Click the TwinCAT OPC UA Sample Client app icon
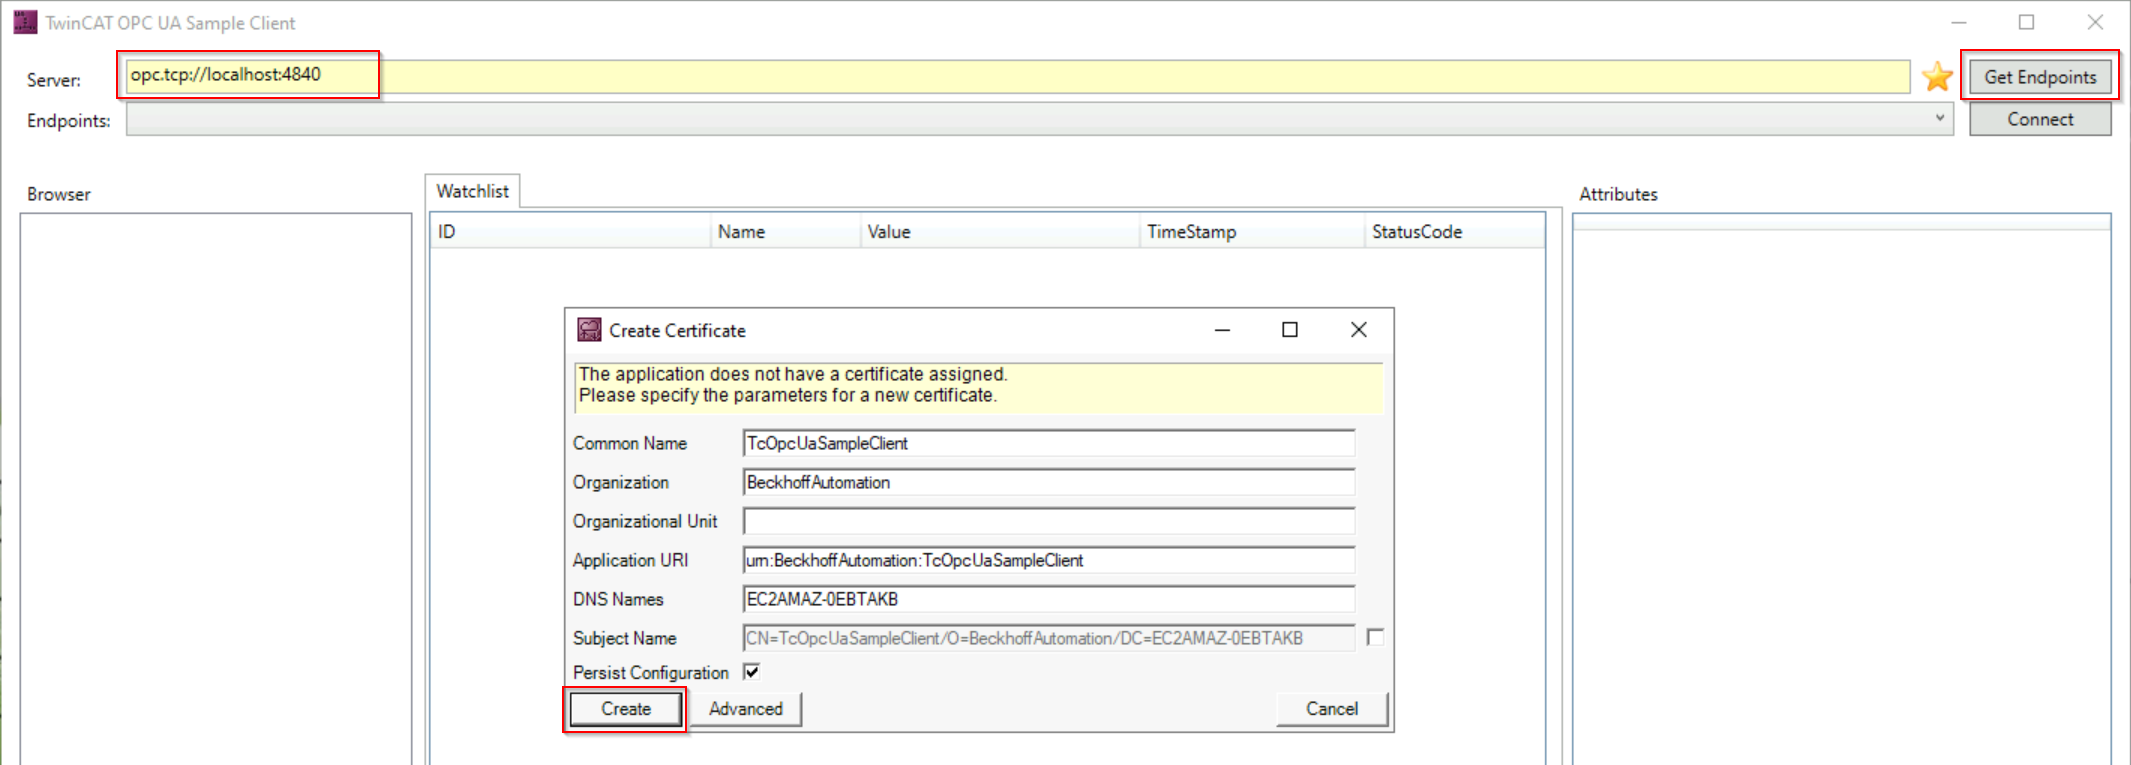The height and width of the screenshot is (765, 2131). pos(25,22)
